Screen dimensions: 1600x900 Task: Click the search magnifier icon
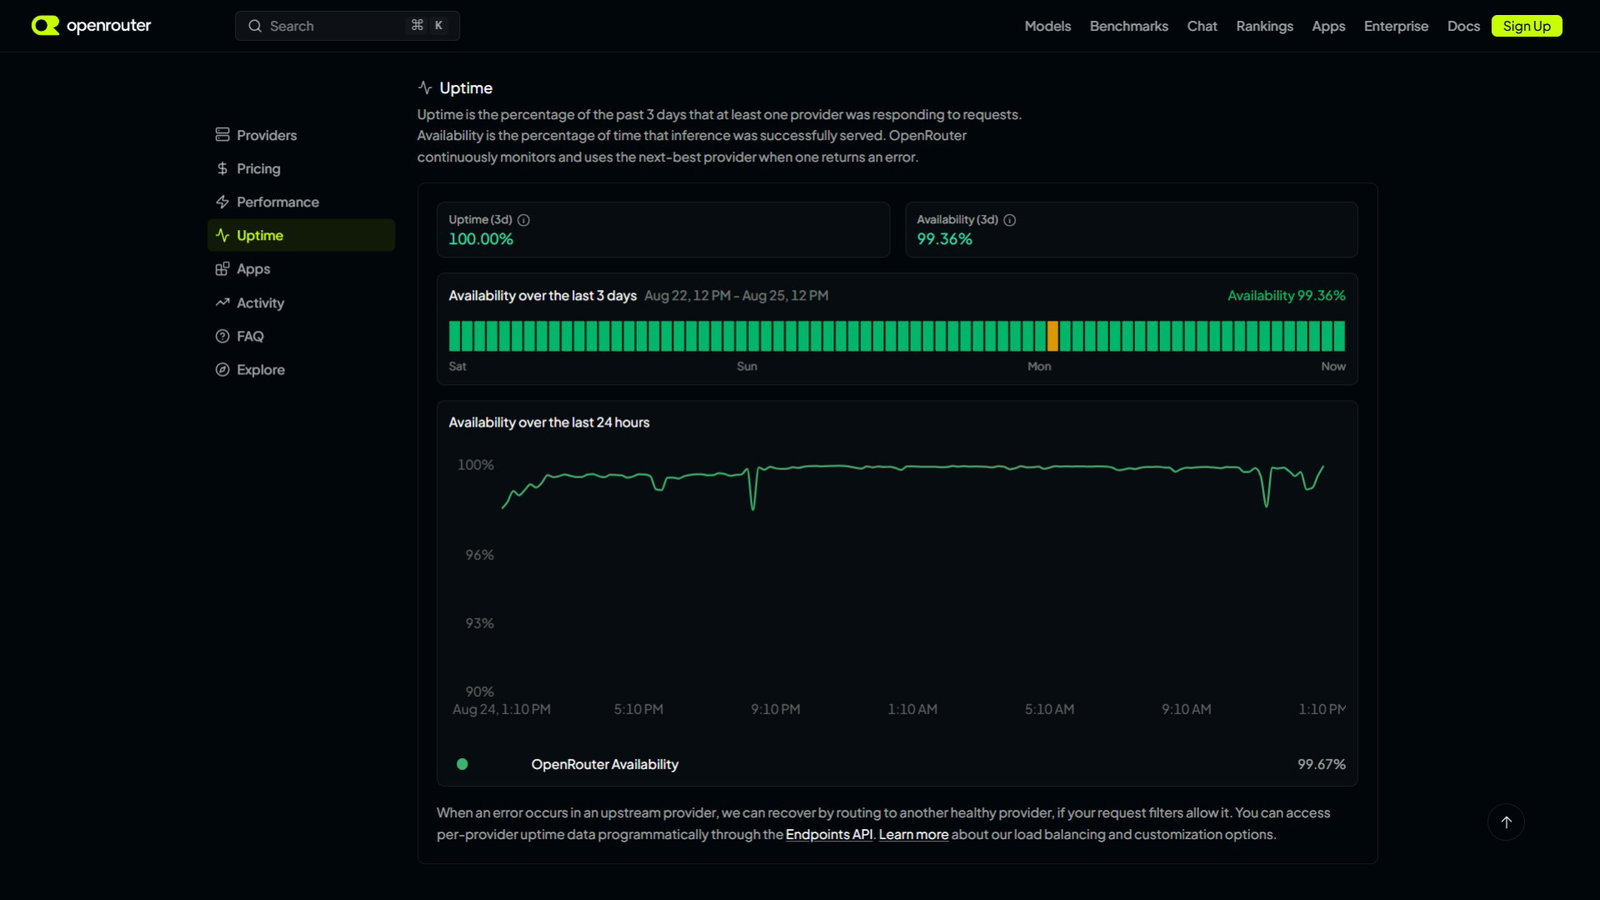pyautogui.click(x=255, y=26)
